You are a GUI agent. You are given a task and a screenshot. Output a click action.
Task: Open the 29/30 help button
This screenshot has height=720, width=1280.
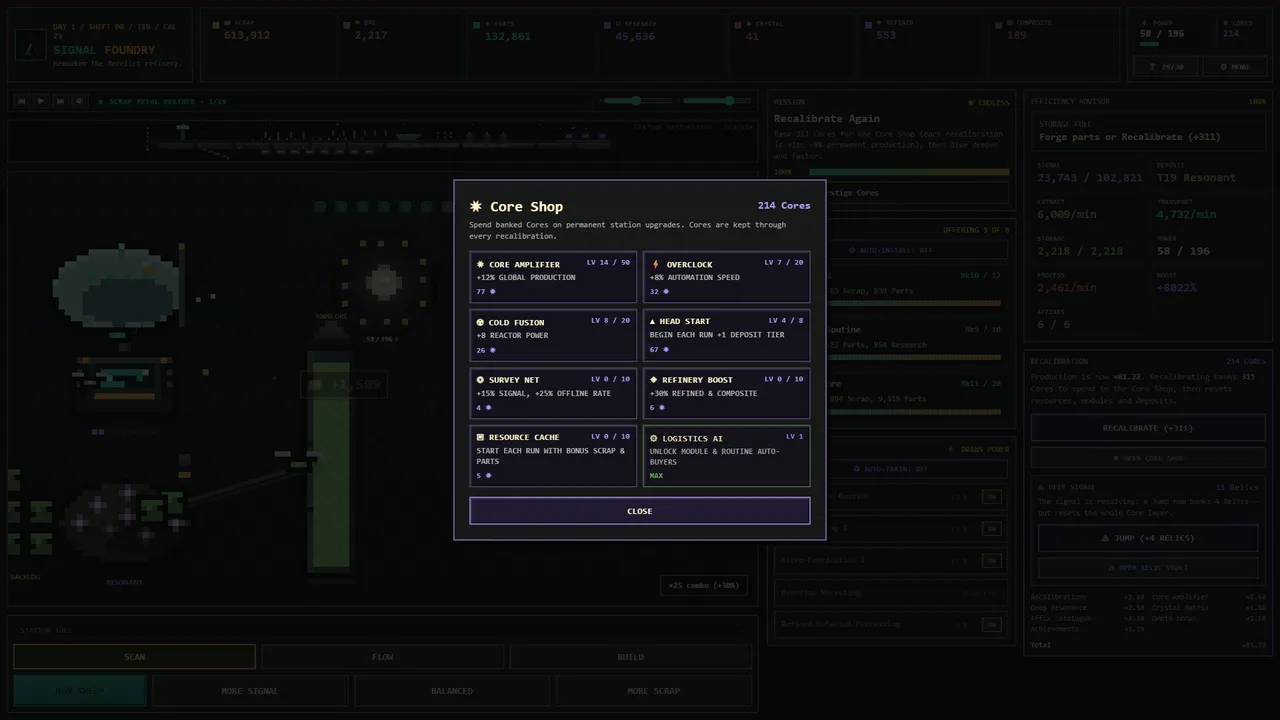pos(1166,67)
